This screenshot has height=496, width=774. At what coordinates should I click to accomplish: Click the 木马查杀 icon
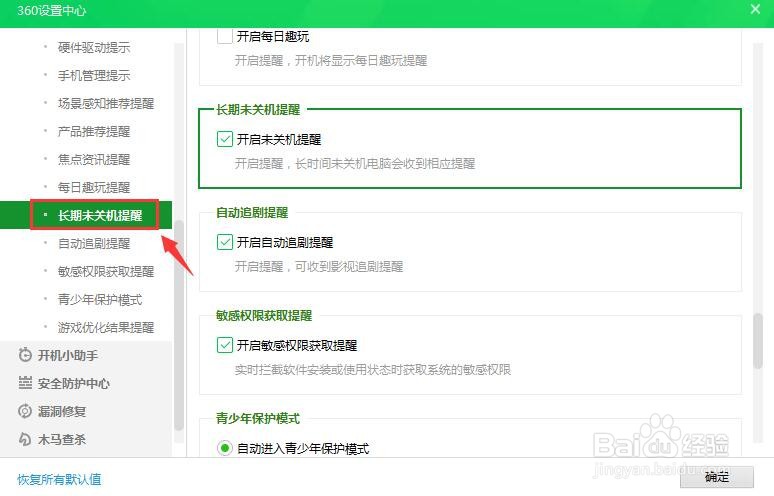click(x=25, y=439)
